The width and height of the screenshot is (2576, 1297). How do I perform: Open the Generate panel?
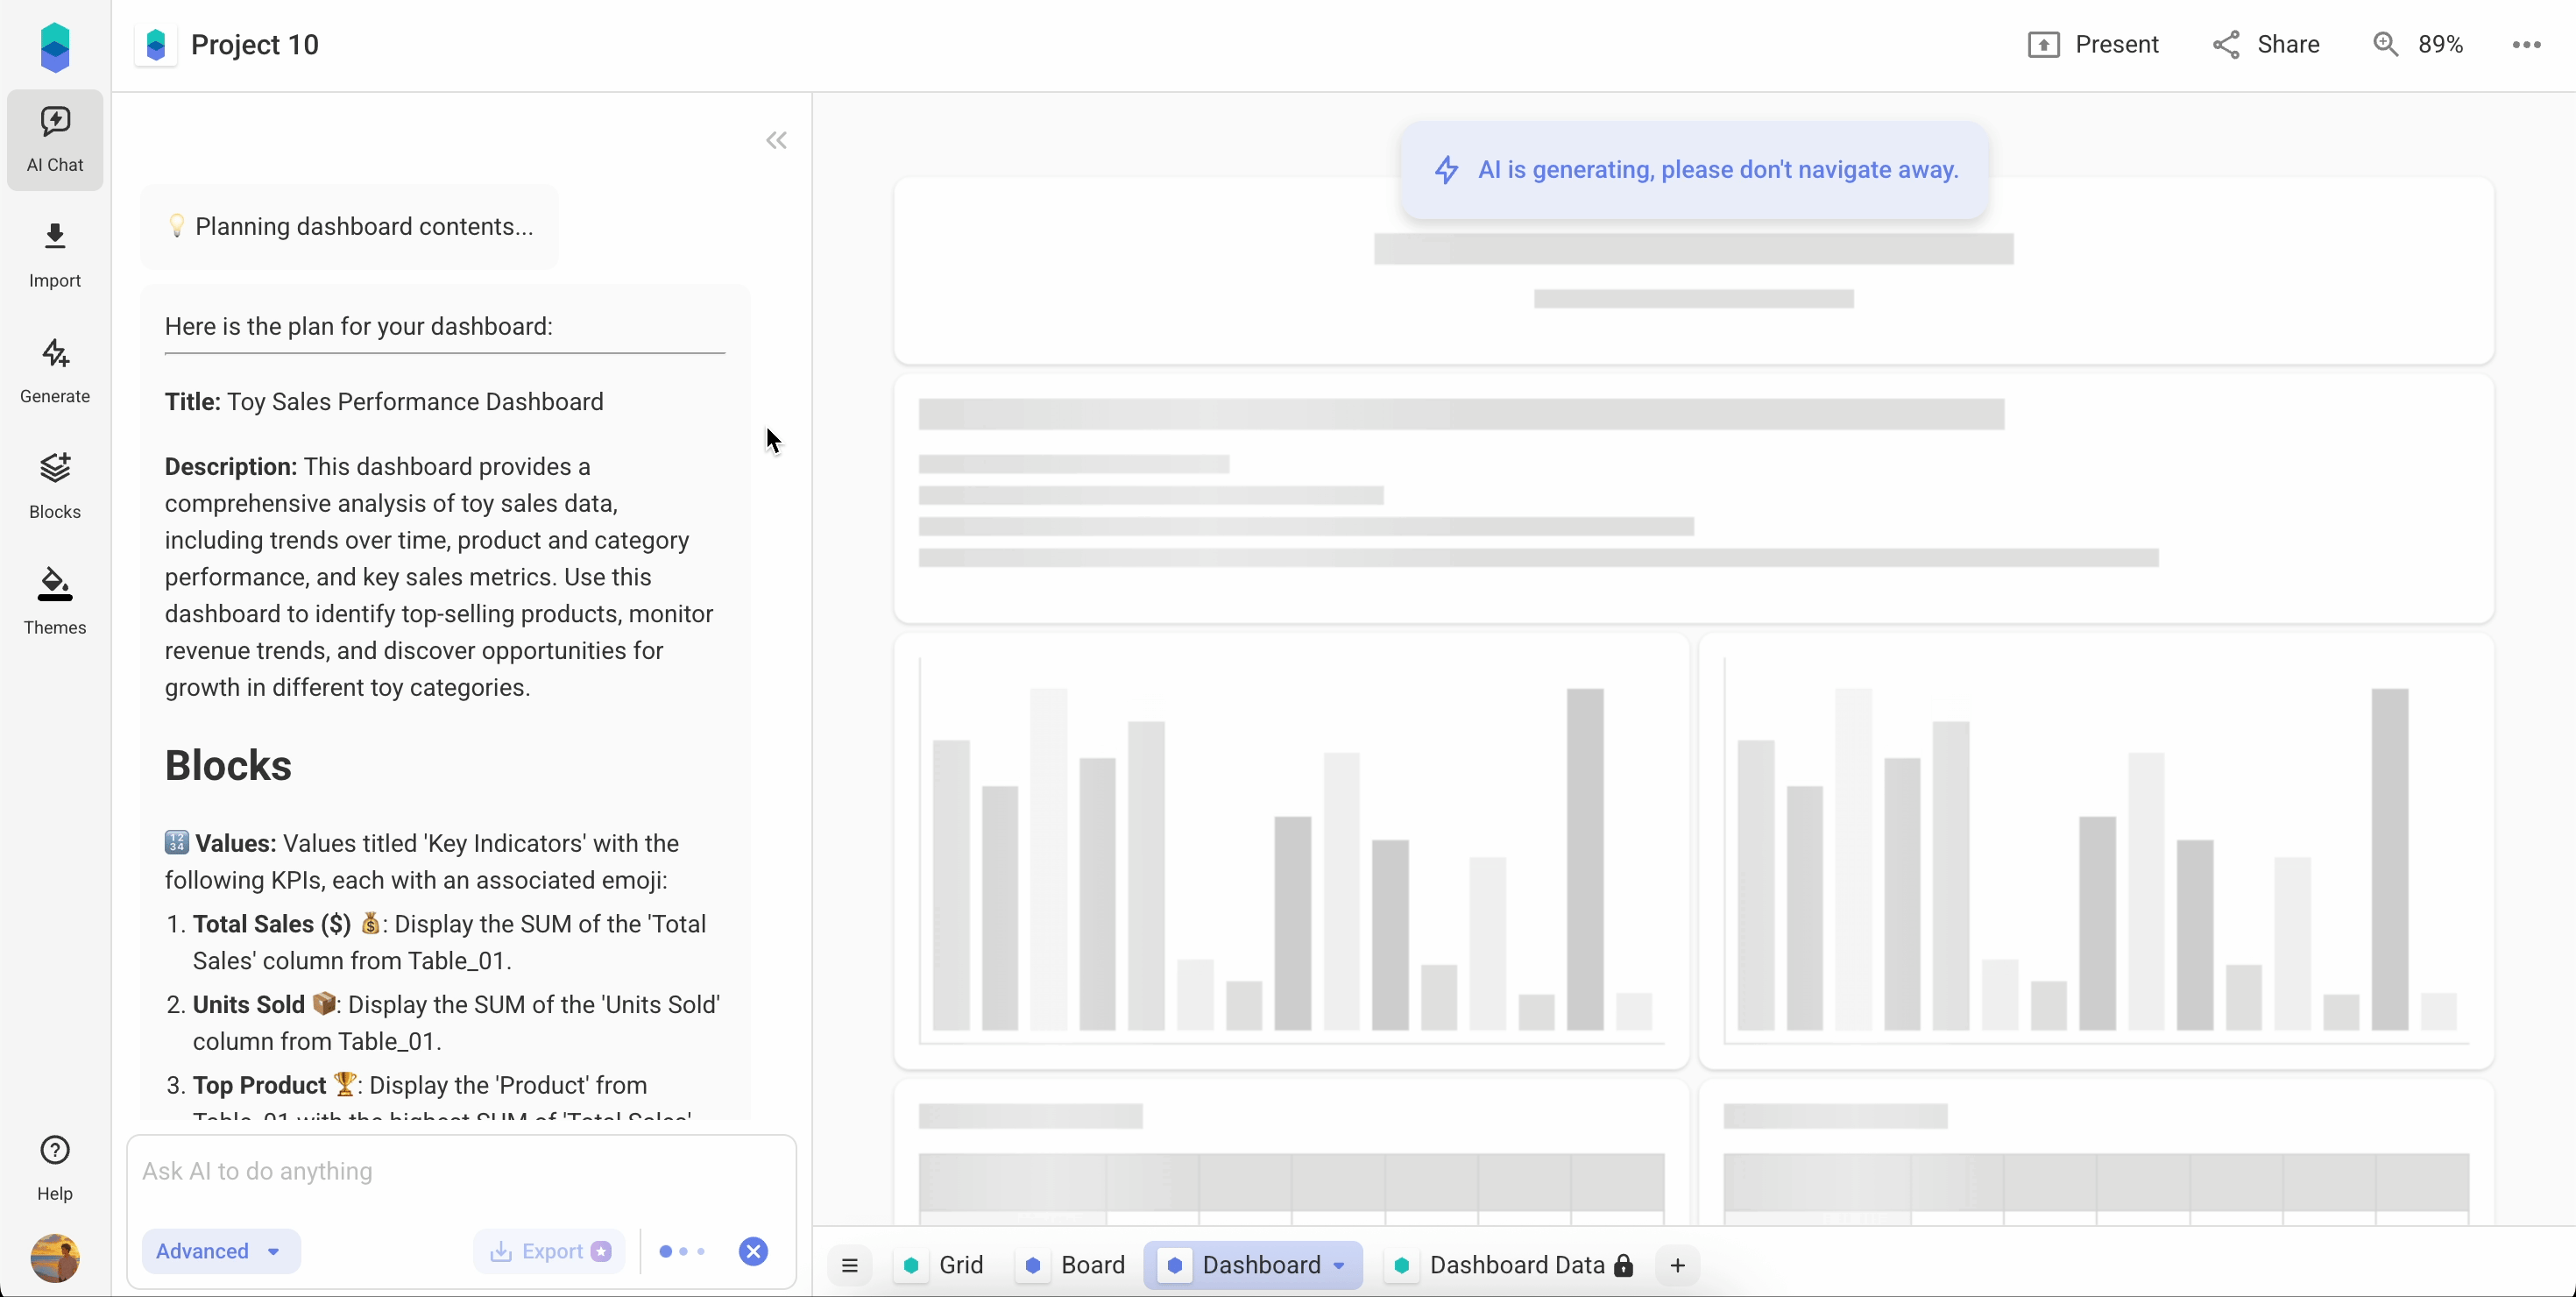point(54,370)
